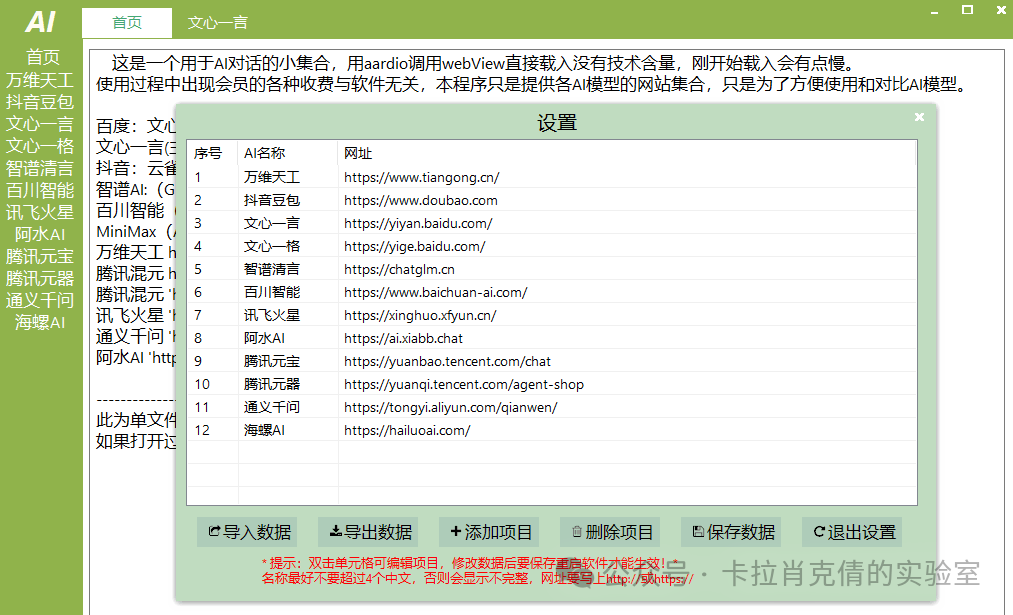The height and width of the screenshot is (615, 1013).
Task: Close the 设置 dialog with the X
Action: pyautogui.click(x=920, y=117)
